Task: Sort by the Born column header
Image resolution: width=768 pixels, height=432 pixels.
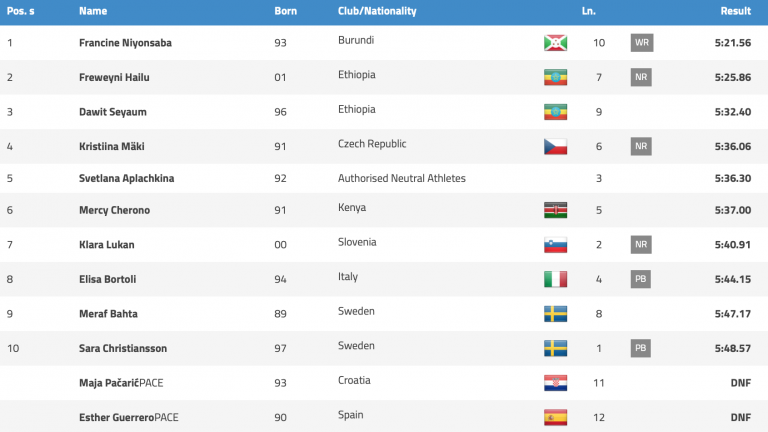Action: point(285,11)
